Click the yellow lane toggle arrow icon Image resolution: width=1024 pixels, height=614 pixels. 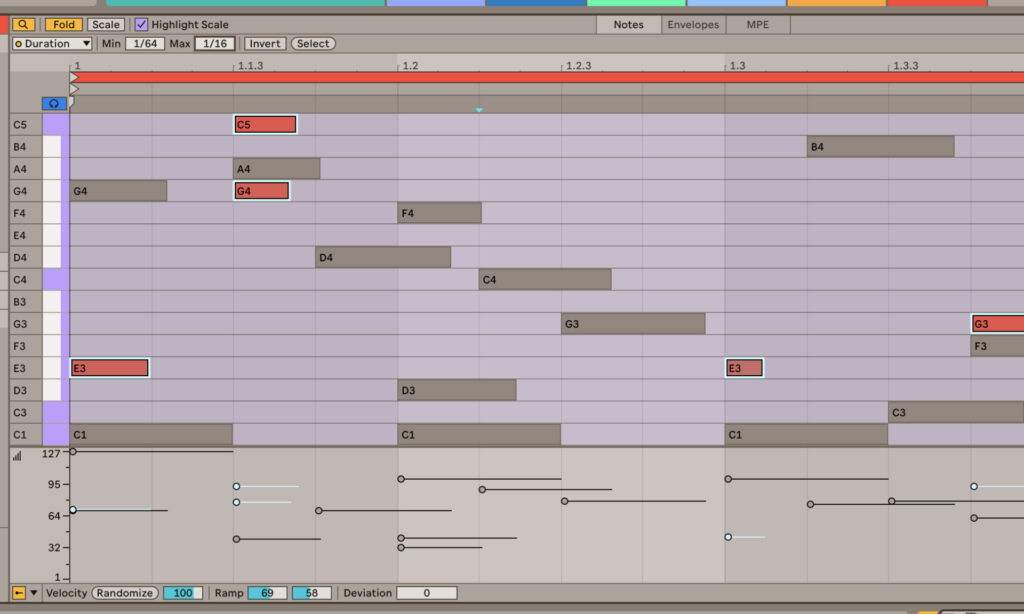(x=18, y=593)
